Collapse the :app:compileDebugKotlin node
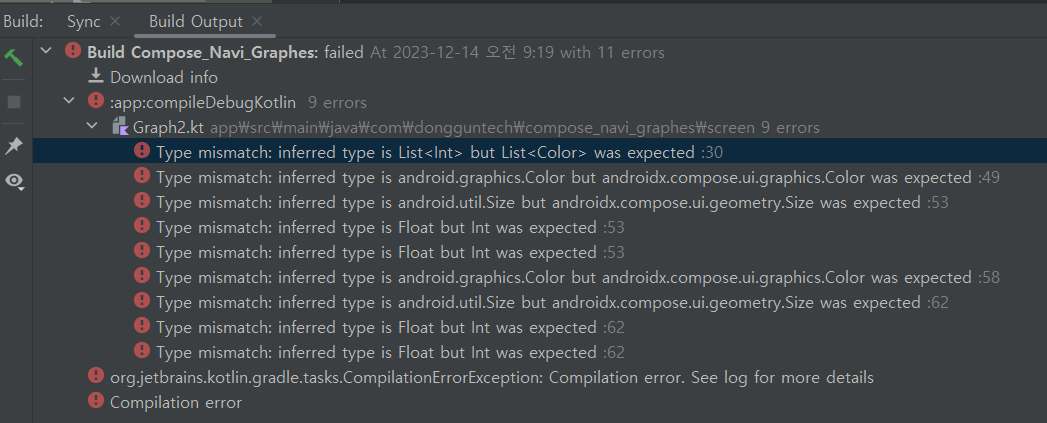 (x=68, y=101)
